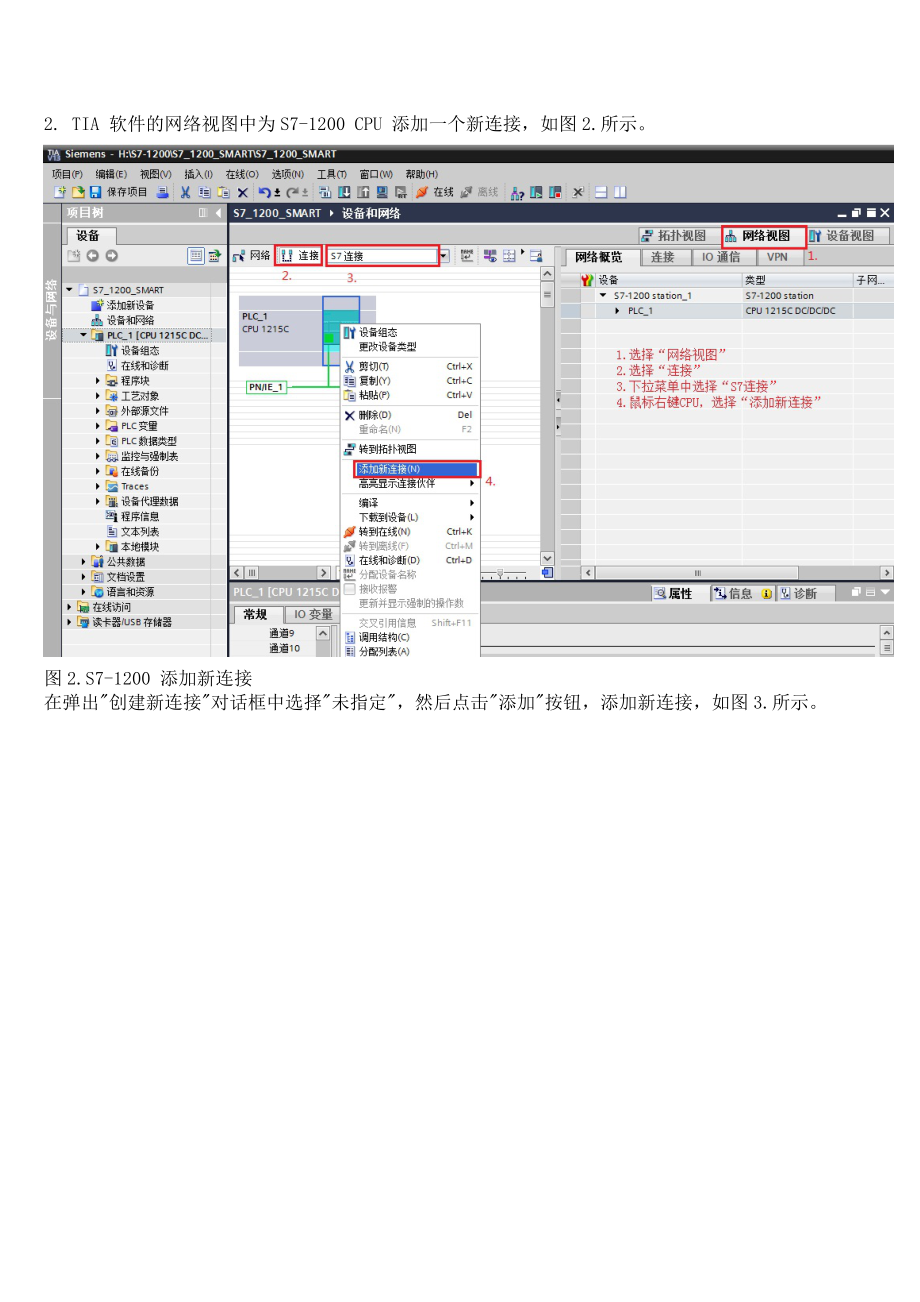Switch to 网络视图 network view tab
920x1302 pixels.
763,236
